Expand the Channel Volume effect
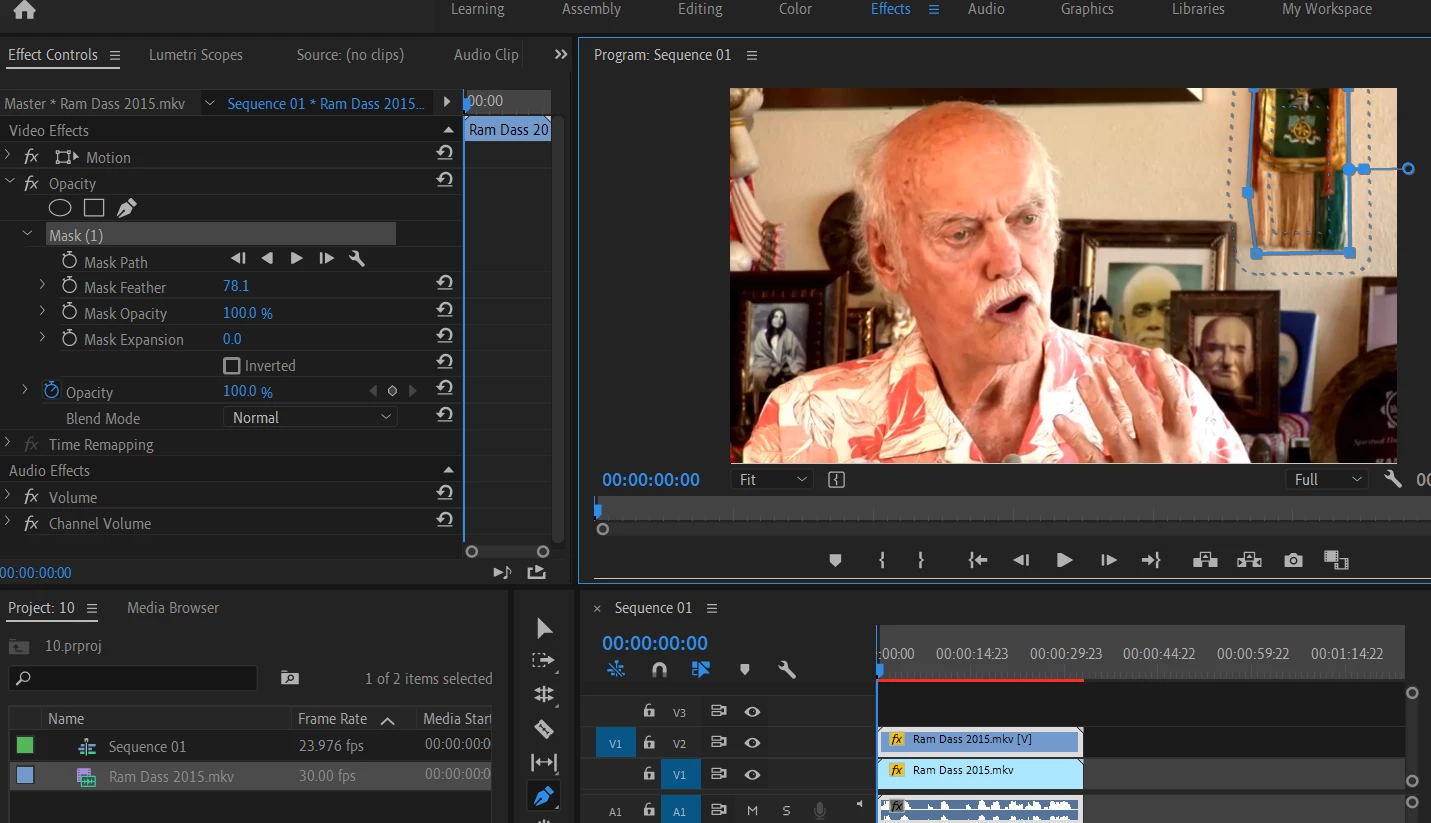The height and width of the screenshot is (823, 1431). pos(8,522)
